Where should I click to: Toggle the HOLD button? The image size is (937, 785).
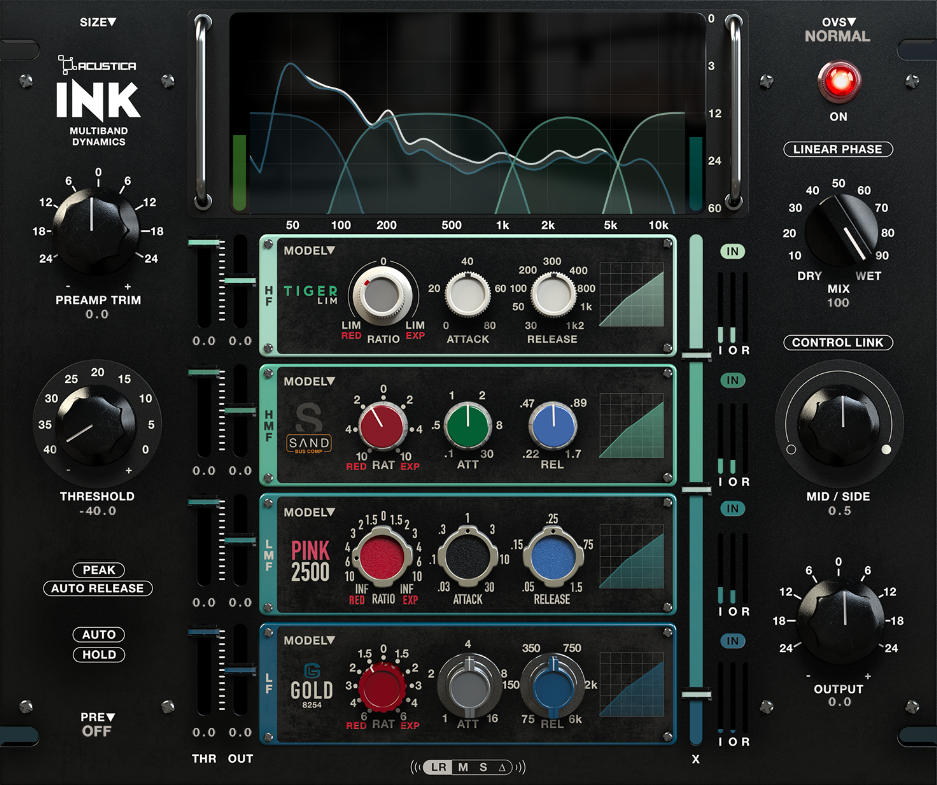pyautogui.click(x=99, y=655)
